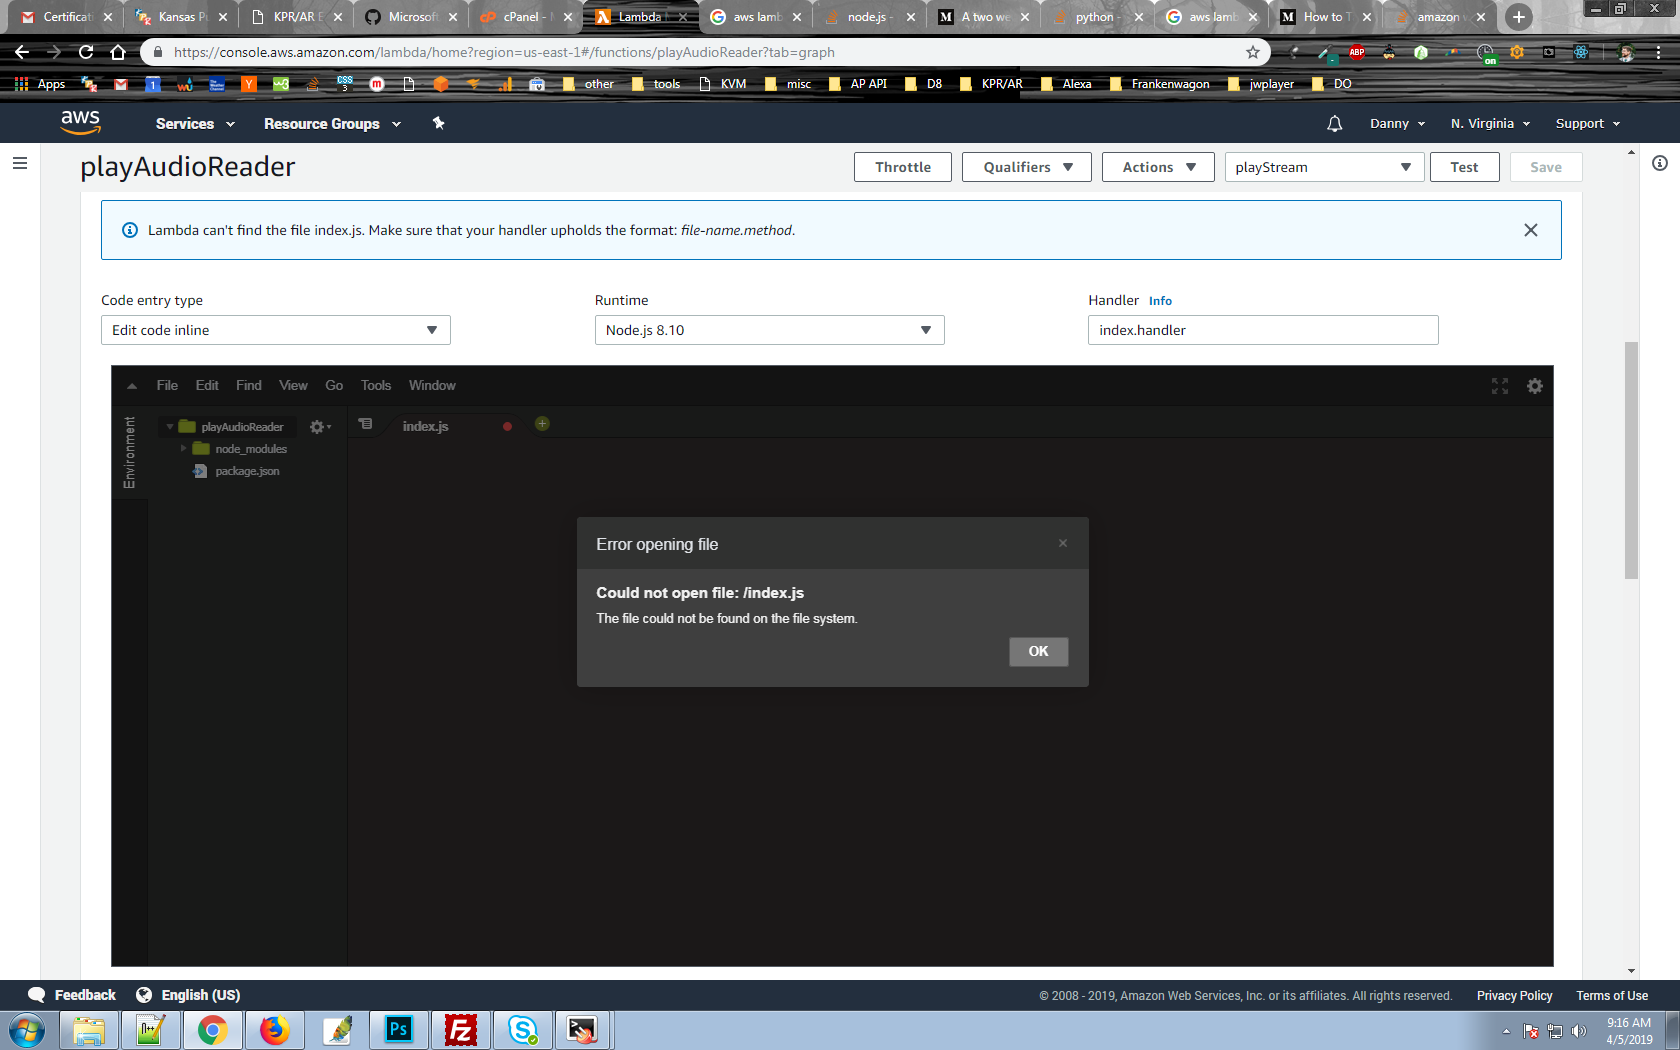Screen dimensions: 1680x1050
Task: Open the Node.js 8.10 Runtime dropdown
Action: tap(769, 330)
